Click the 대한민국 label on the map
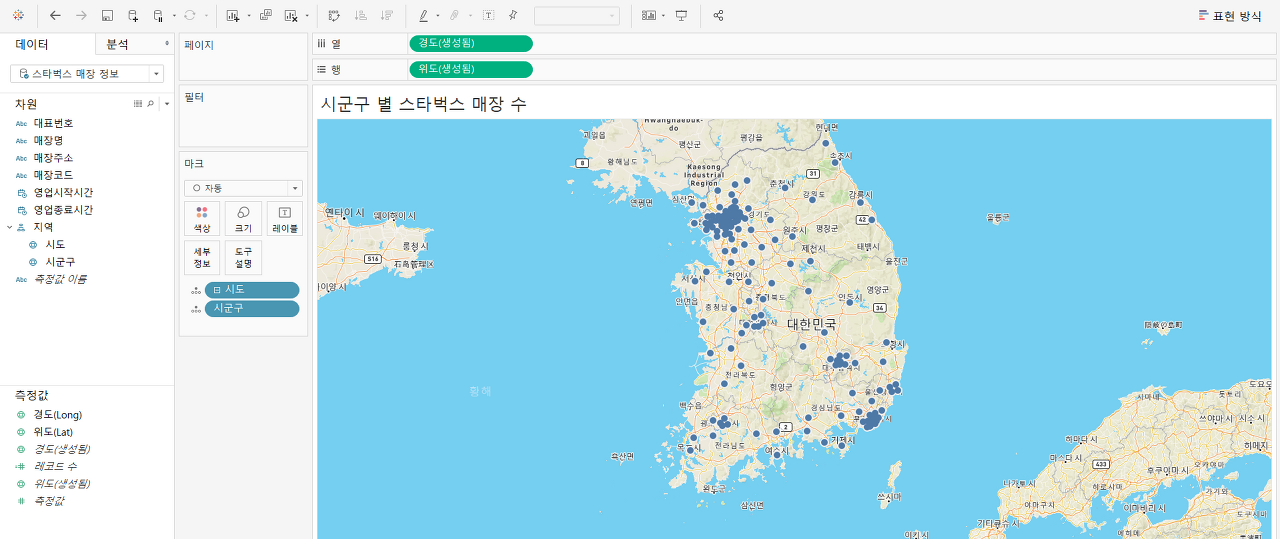Viewport: 1280px width, 539px height. pos(811,324)
